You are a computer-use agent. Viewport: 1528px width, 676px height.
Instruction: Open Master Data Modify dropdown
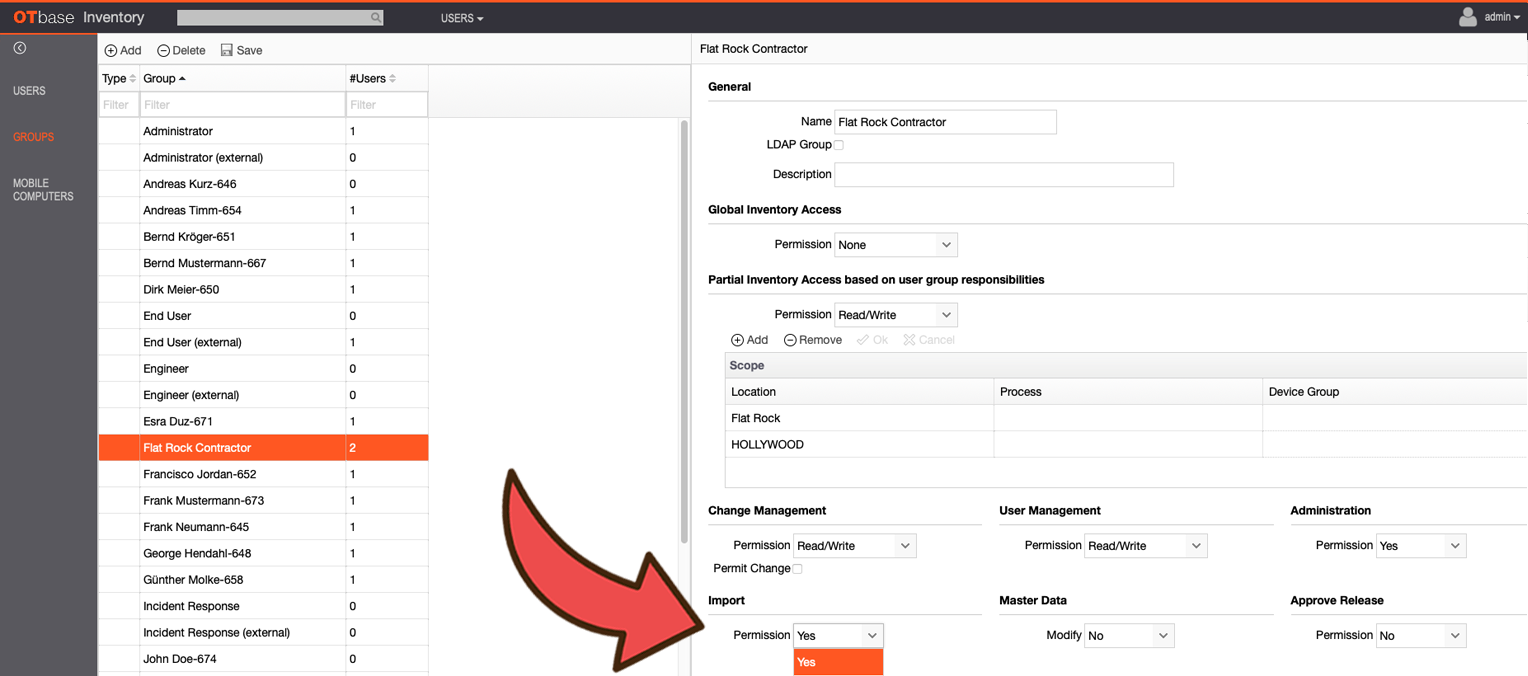point(1129,636)
